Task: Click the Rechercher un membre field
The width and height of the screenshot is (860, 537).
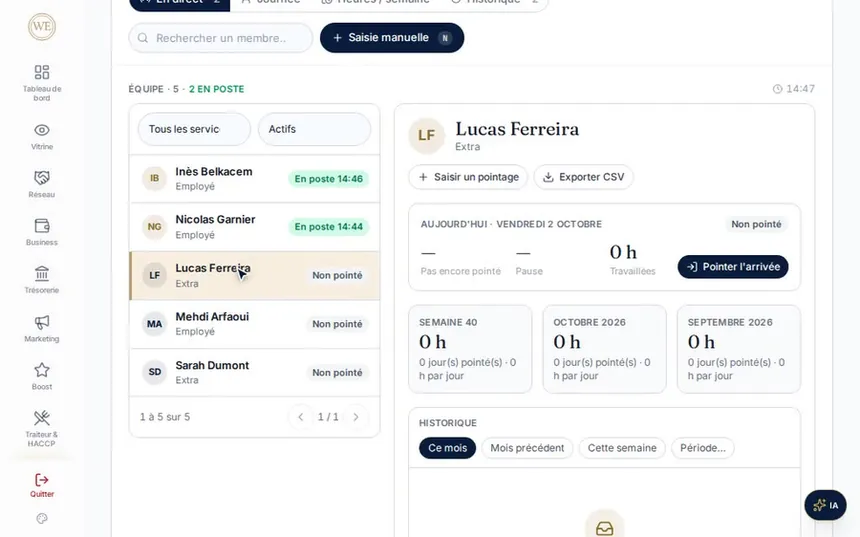Action: 220,38
